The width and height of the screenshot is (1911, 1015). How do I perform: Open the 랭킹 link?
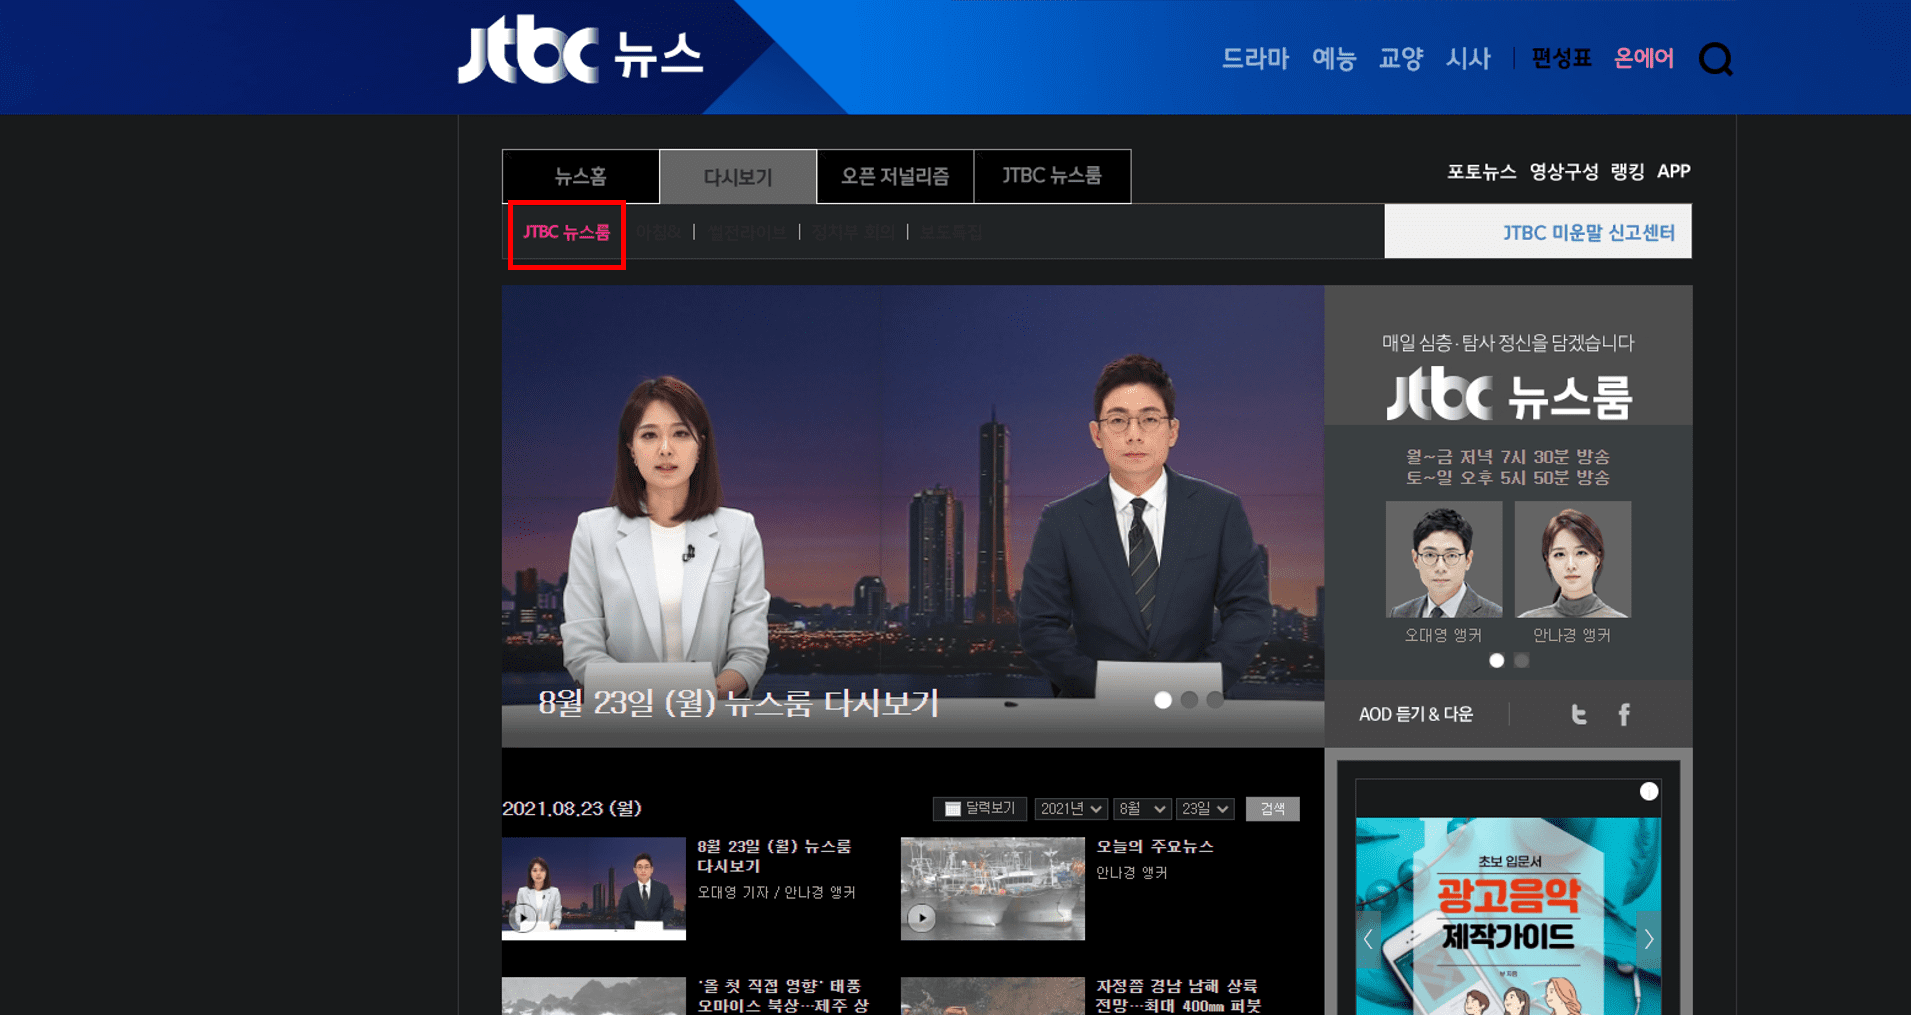(x=1627, y=171)
